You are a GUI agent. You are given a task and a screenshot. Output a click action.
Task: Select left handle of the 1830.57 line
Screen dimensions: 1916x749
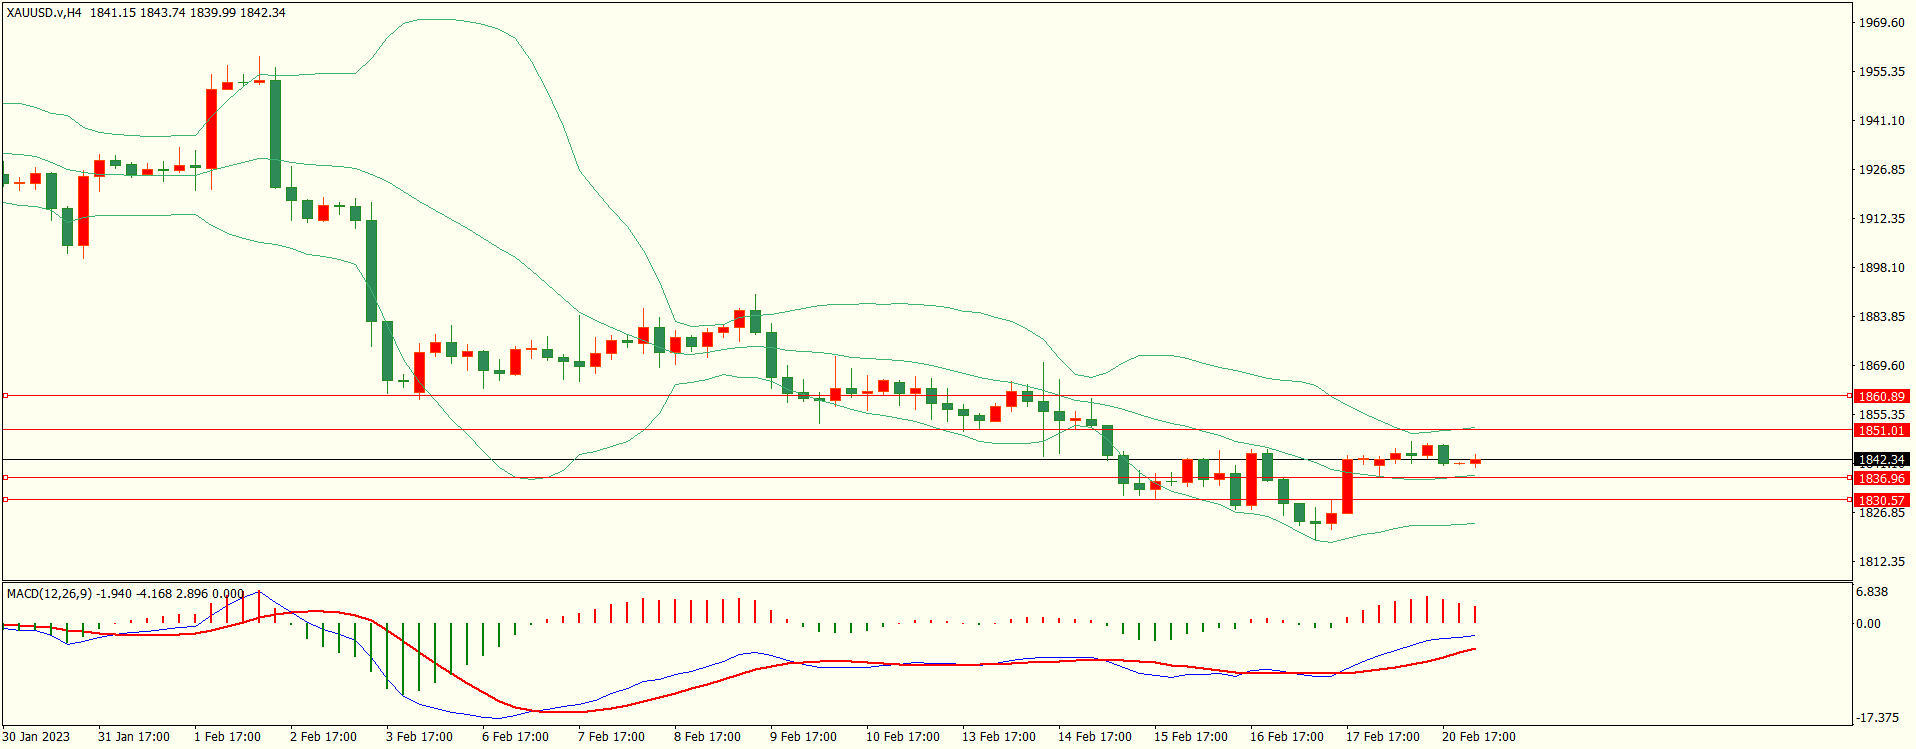pyautogui.click(x=5, y=500)
